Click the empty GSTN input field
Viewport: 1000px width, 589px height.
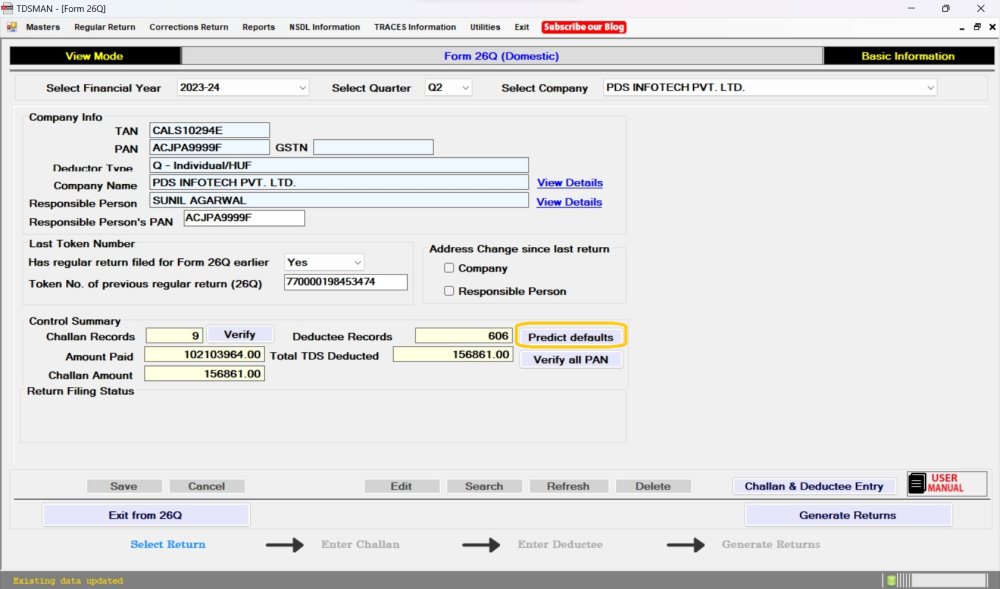click(x=373, y=147)
